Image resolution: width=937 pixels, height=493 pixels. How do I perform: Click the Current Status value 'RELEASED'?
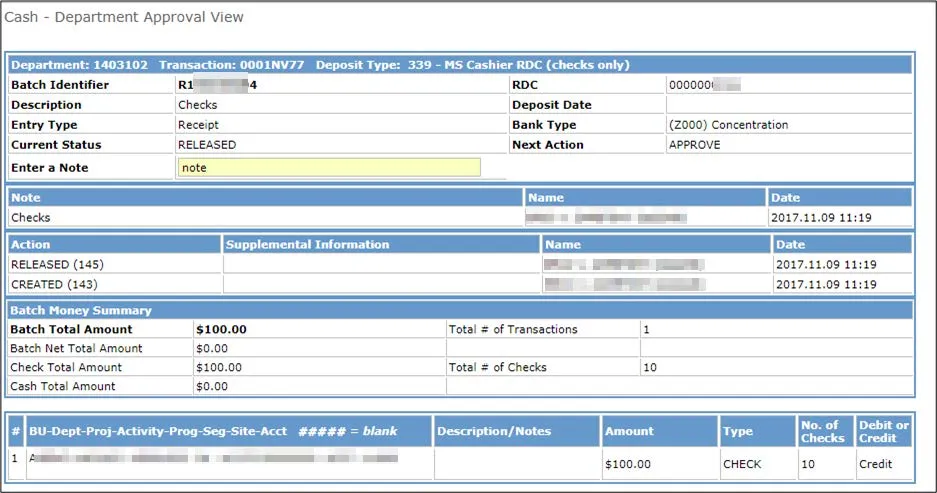point(207,145)
